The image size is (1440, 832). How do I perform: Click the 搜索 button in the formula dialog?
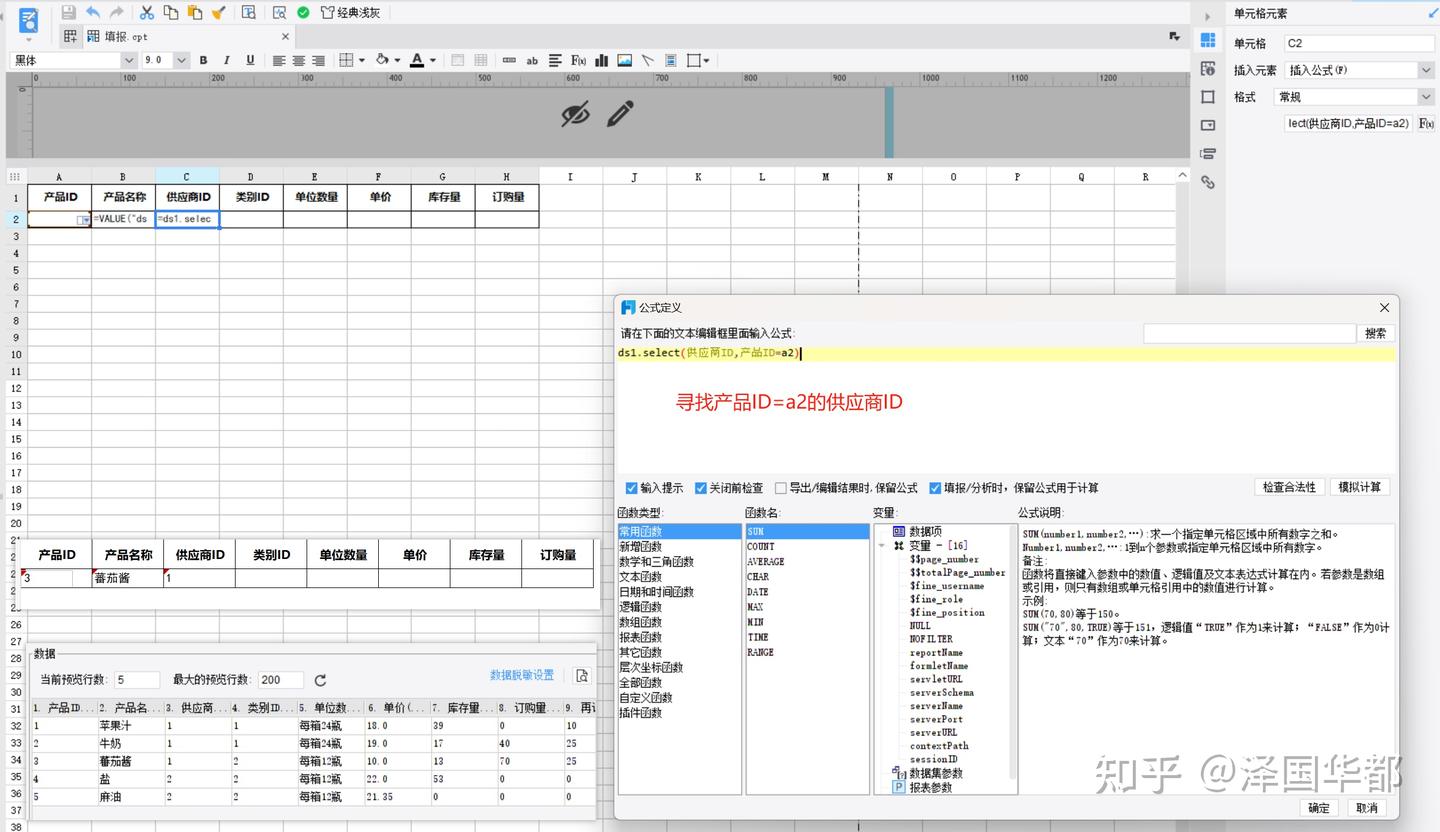point(1376,333)
